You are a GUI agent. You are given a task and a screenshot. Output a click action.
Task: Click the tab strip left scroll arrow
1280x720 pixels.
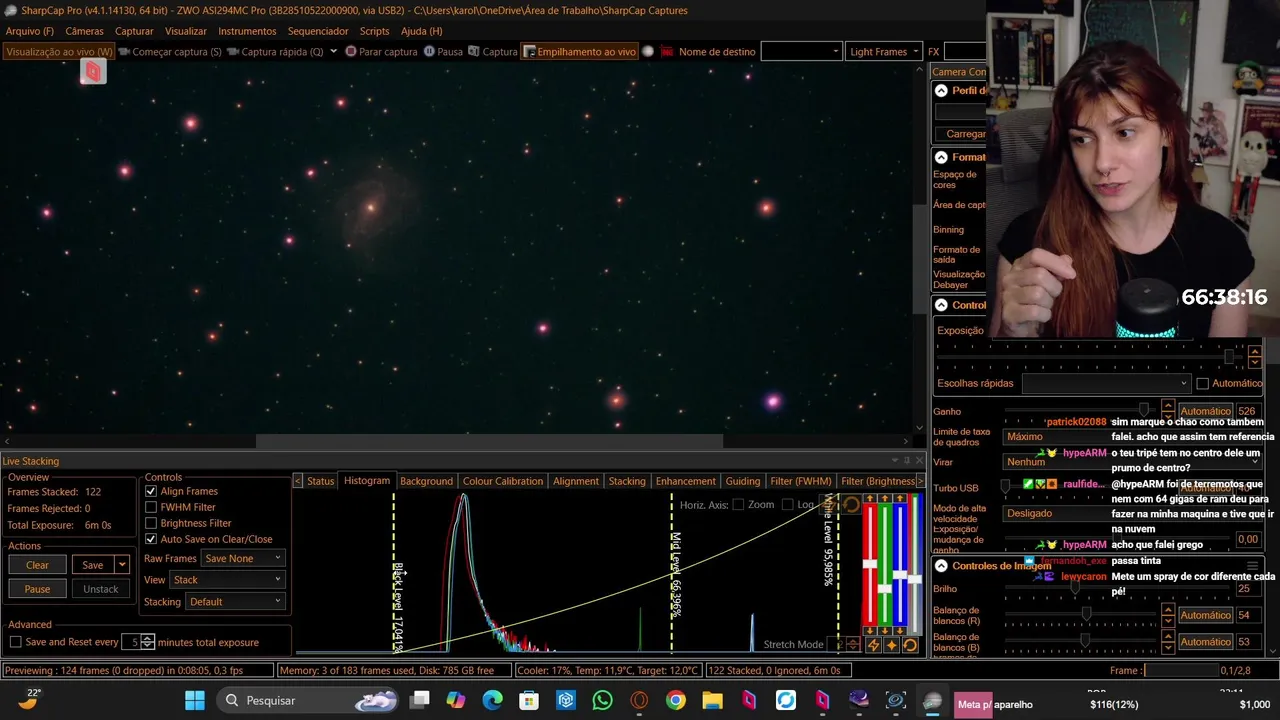(x=297, y=481)
